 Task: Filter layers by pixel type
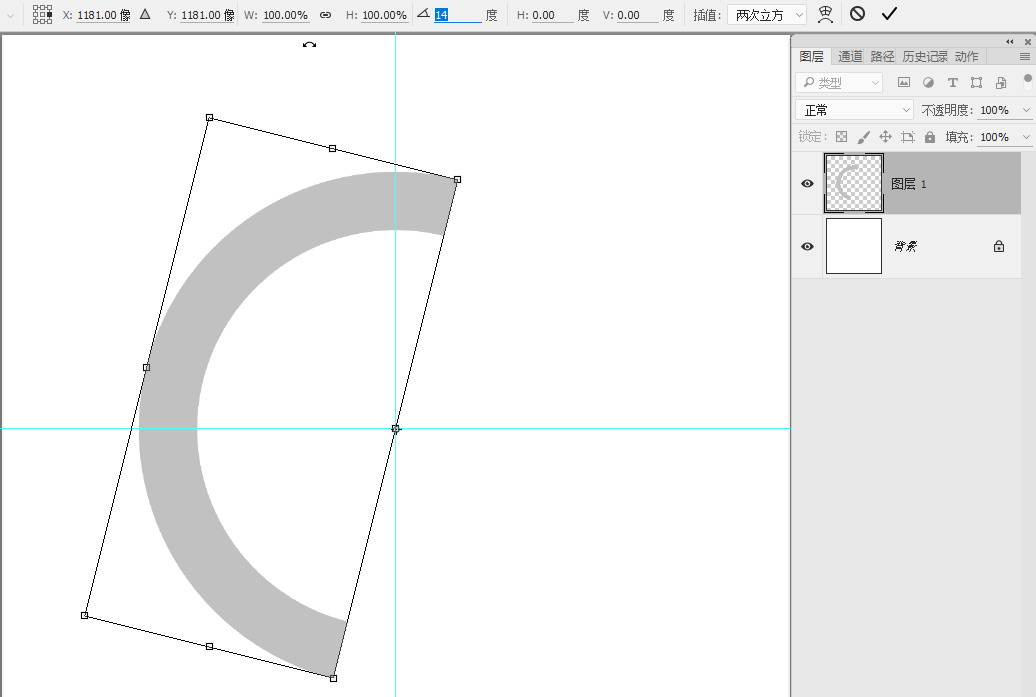coord(904,83)
